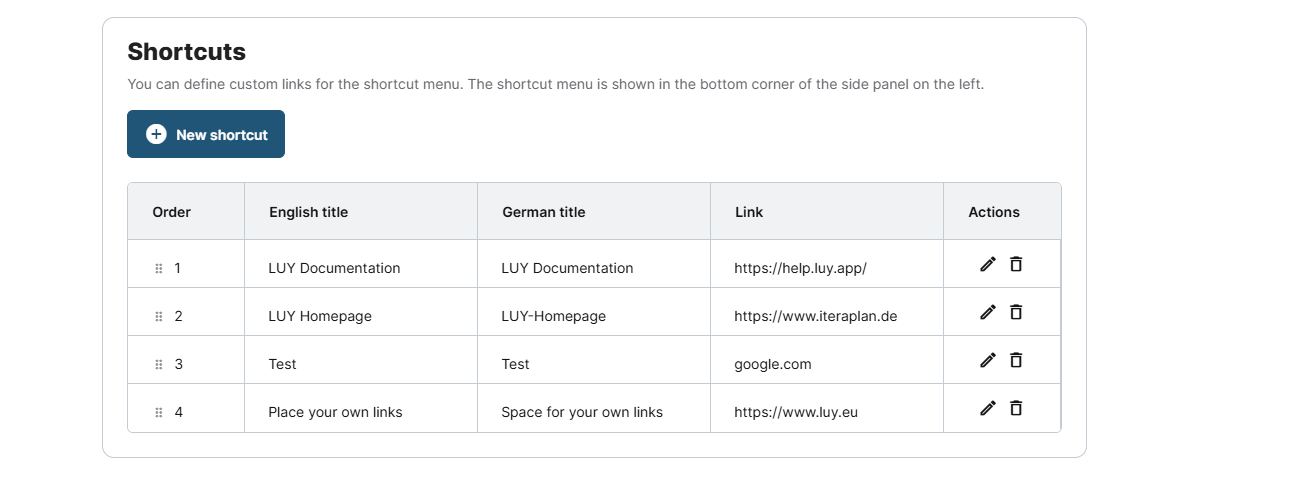This screenshot has width=1305, height=483.
Task: Delete the Place your own links shortcut
Action: (x=1016, y=408)
